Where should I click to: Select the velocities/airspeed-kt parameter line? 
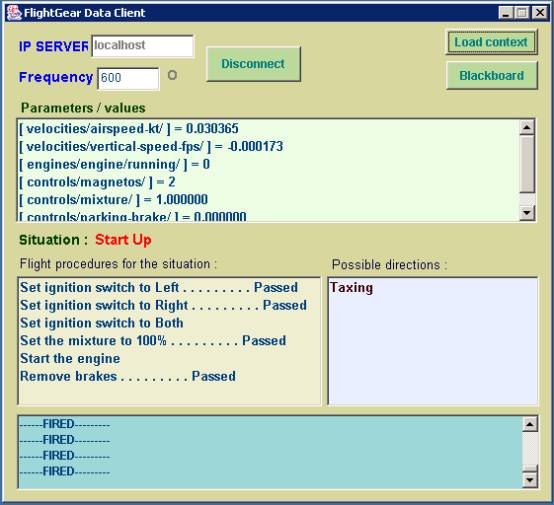(x=129, y=129)
